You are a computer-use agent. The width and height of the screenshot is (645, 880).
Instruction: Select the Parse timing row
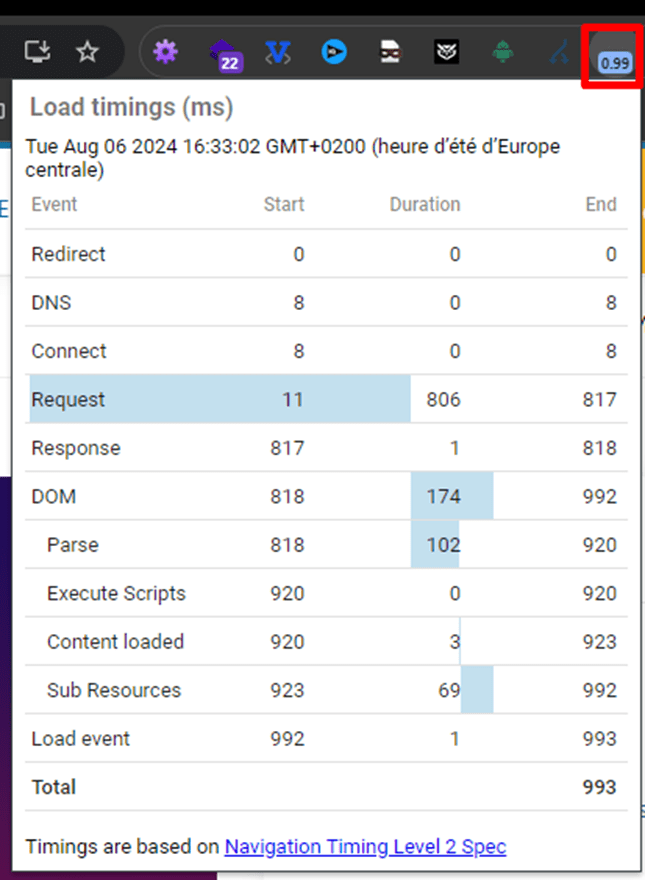point(72,545)
